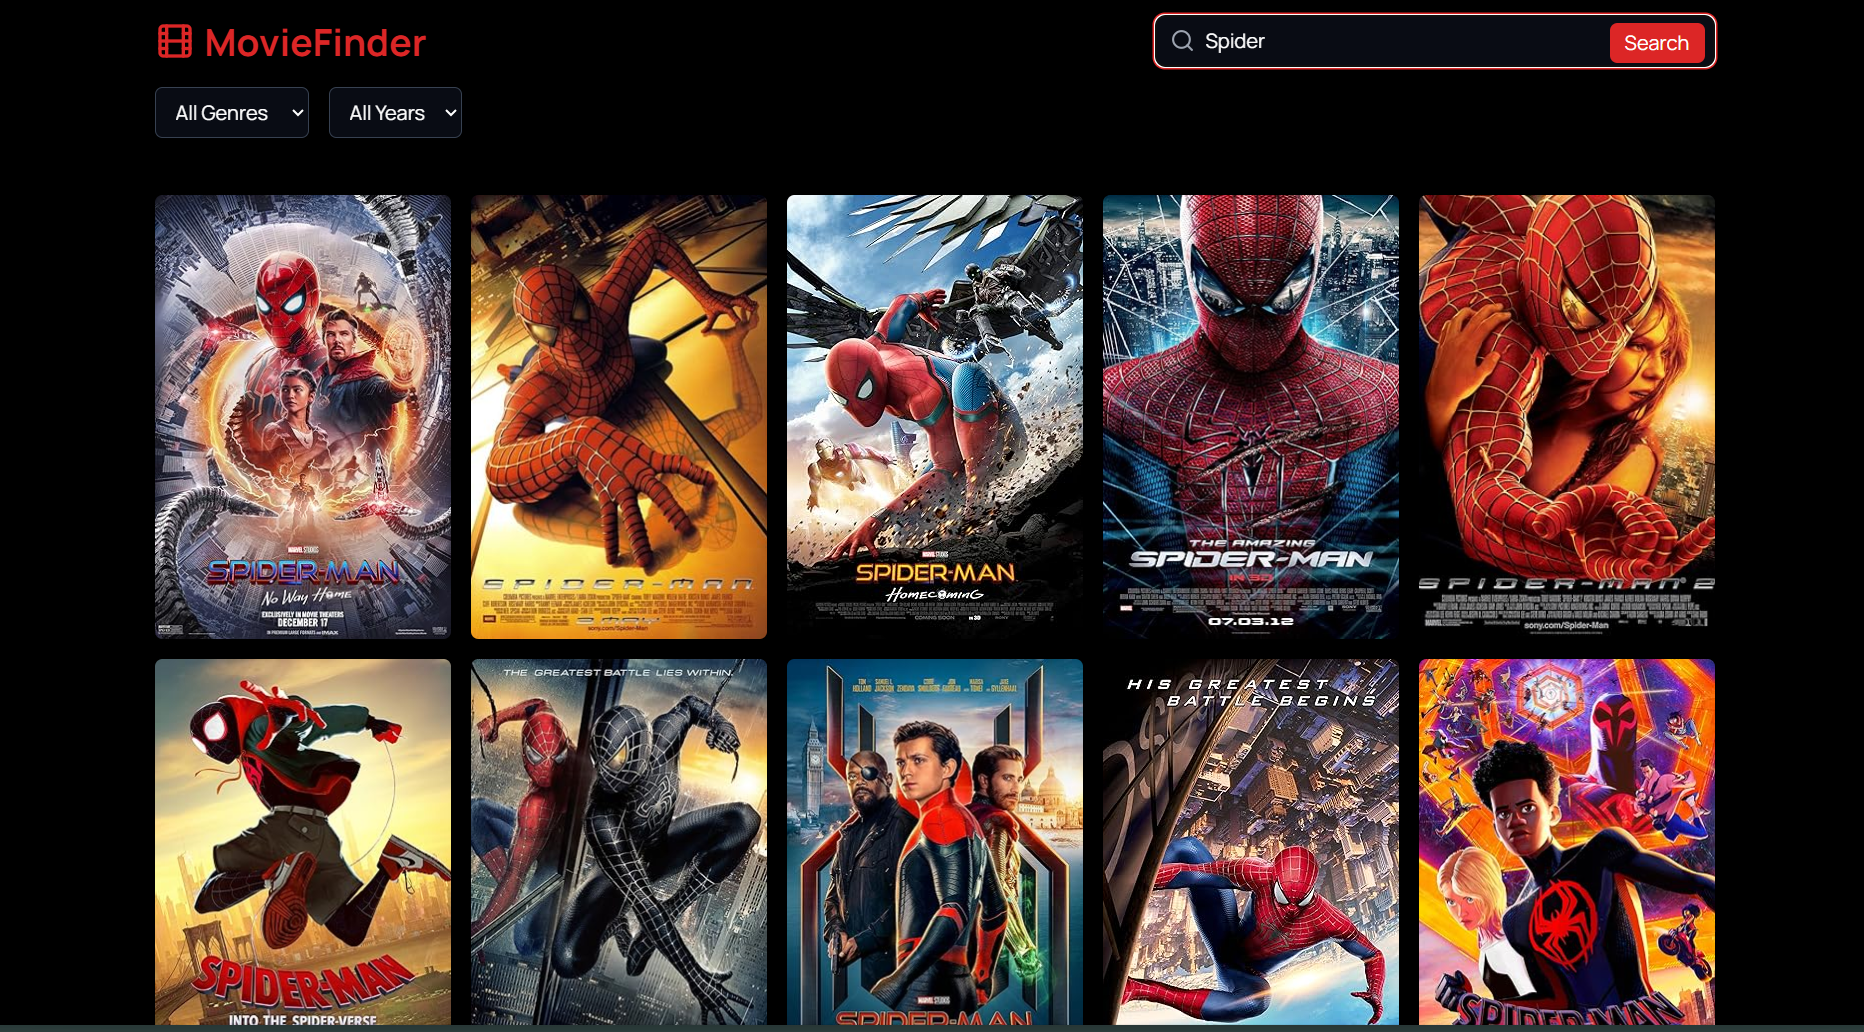Click the MovieFinder film reel logo icon
Image resolution: width=1864 pixels, height=1032 pixels.
click(175, 41)
